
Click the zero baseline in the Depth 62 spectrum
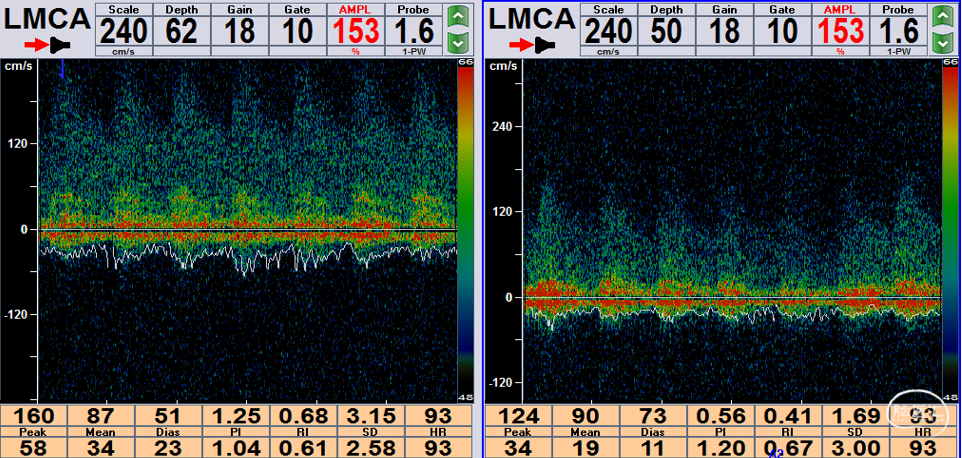(247, 230)
